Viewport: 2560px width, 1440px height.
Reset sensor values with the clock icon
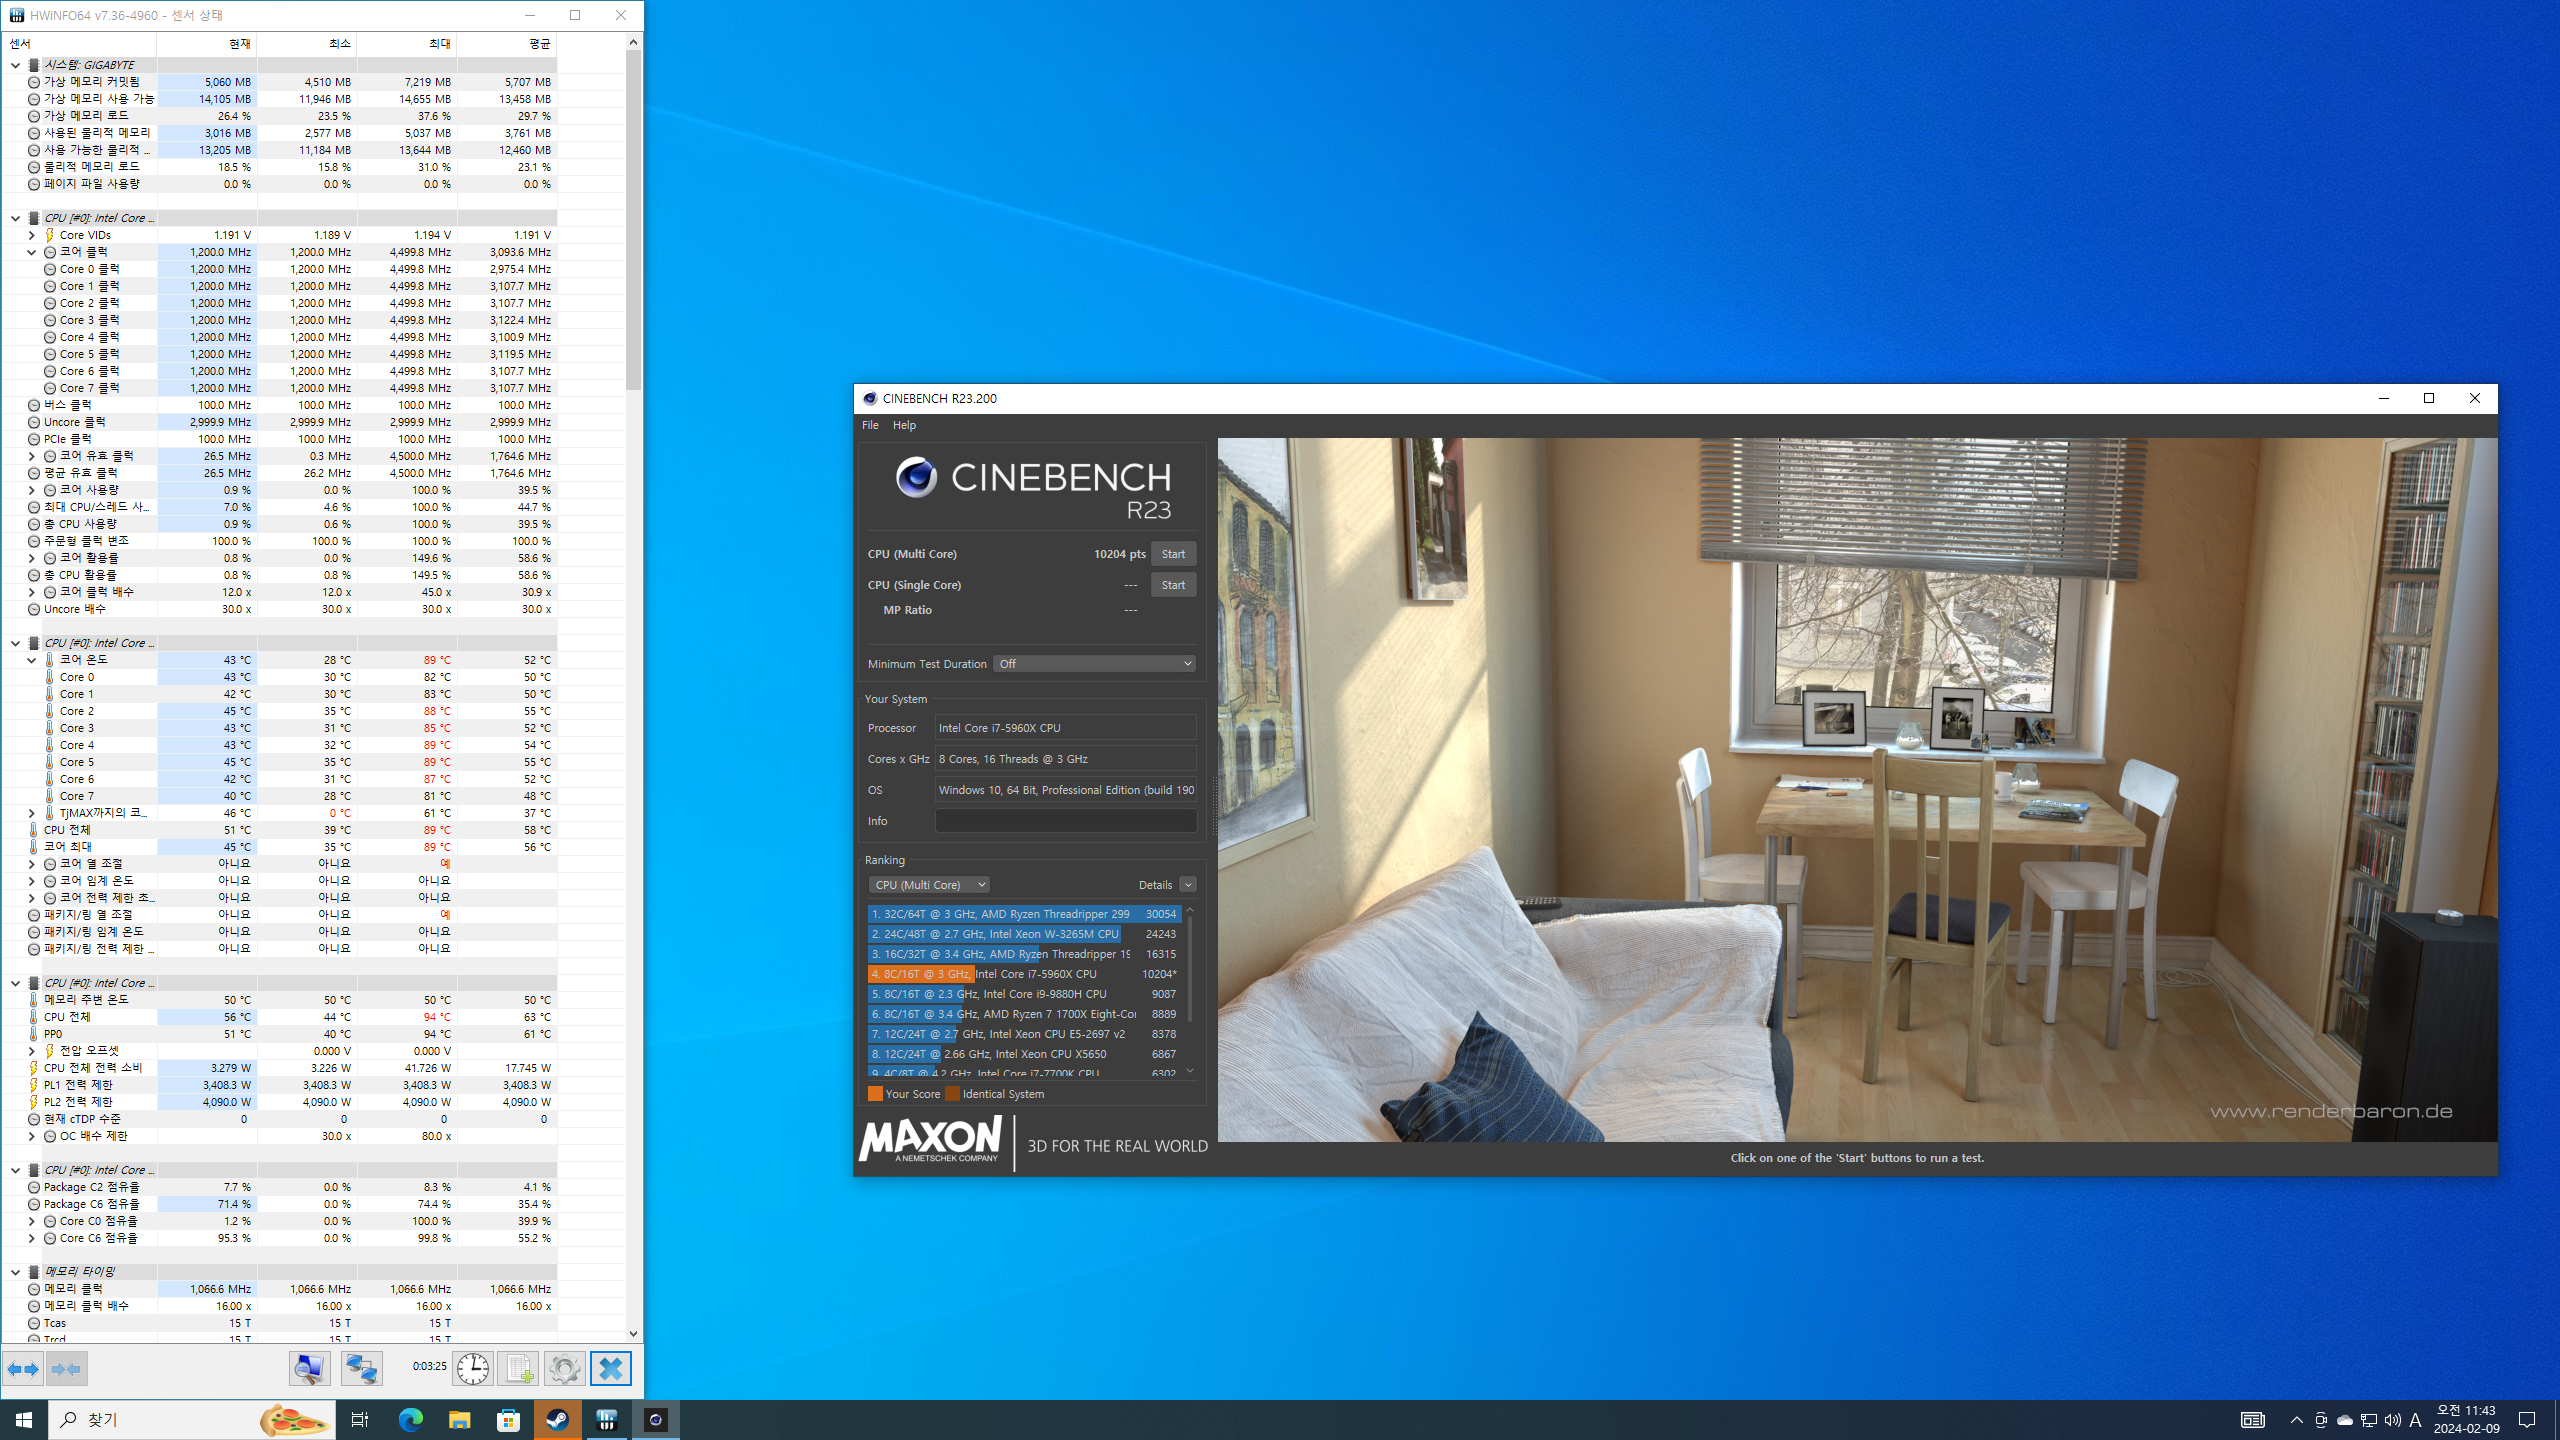(472, 1369)
